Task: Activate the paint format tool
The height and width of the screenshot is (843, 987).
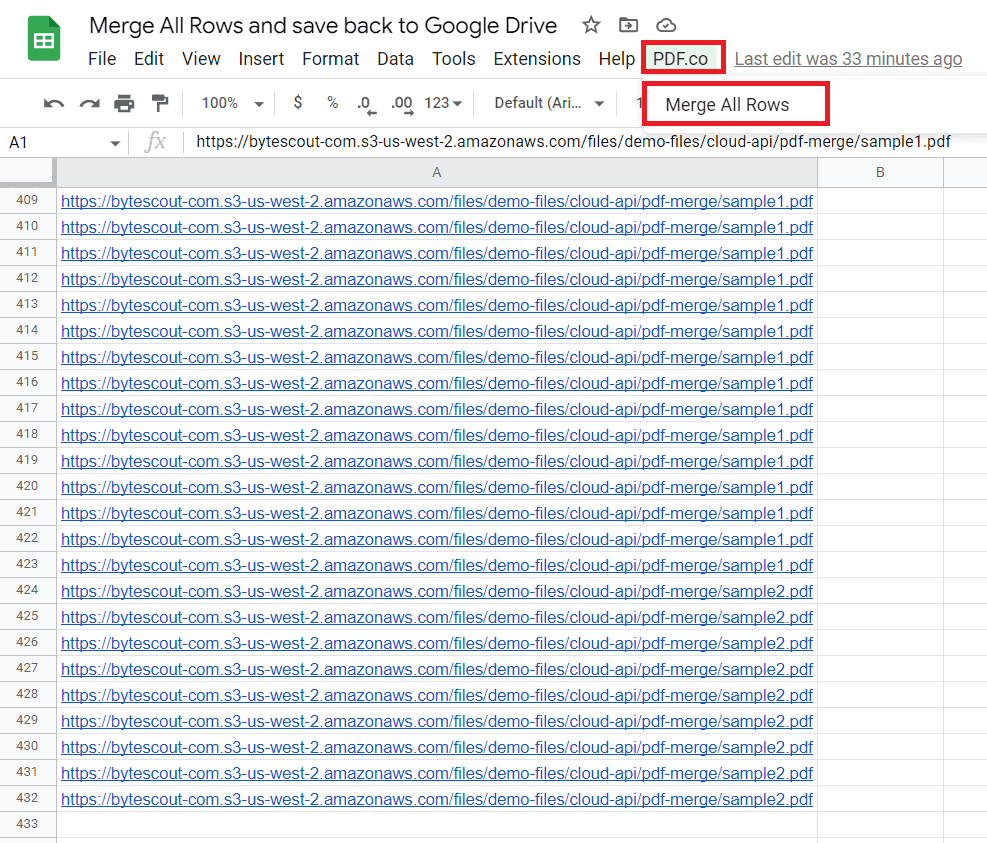Action: pyautogui.click(x=159, y=103)
